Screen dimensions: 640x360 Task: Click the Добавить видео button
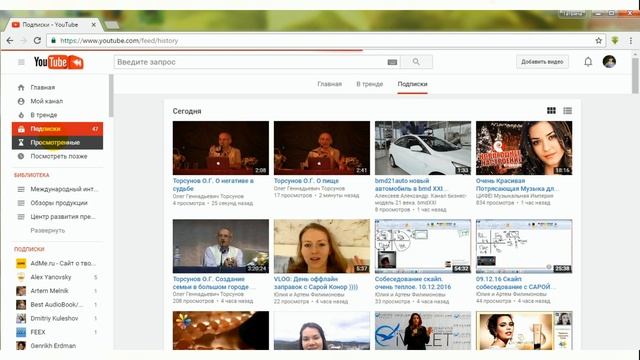542,62
